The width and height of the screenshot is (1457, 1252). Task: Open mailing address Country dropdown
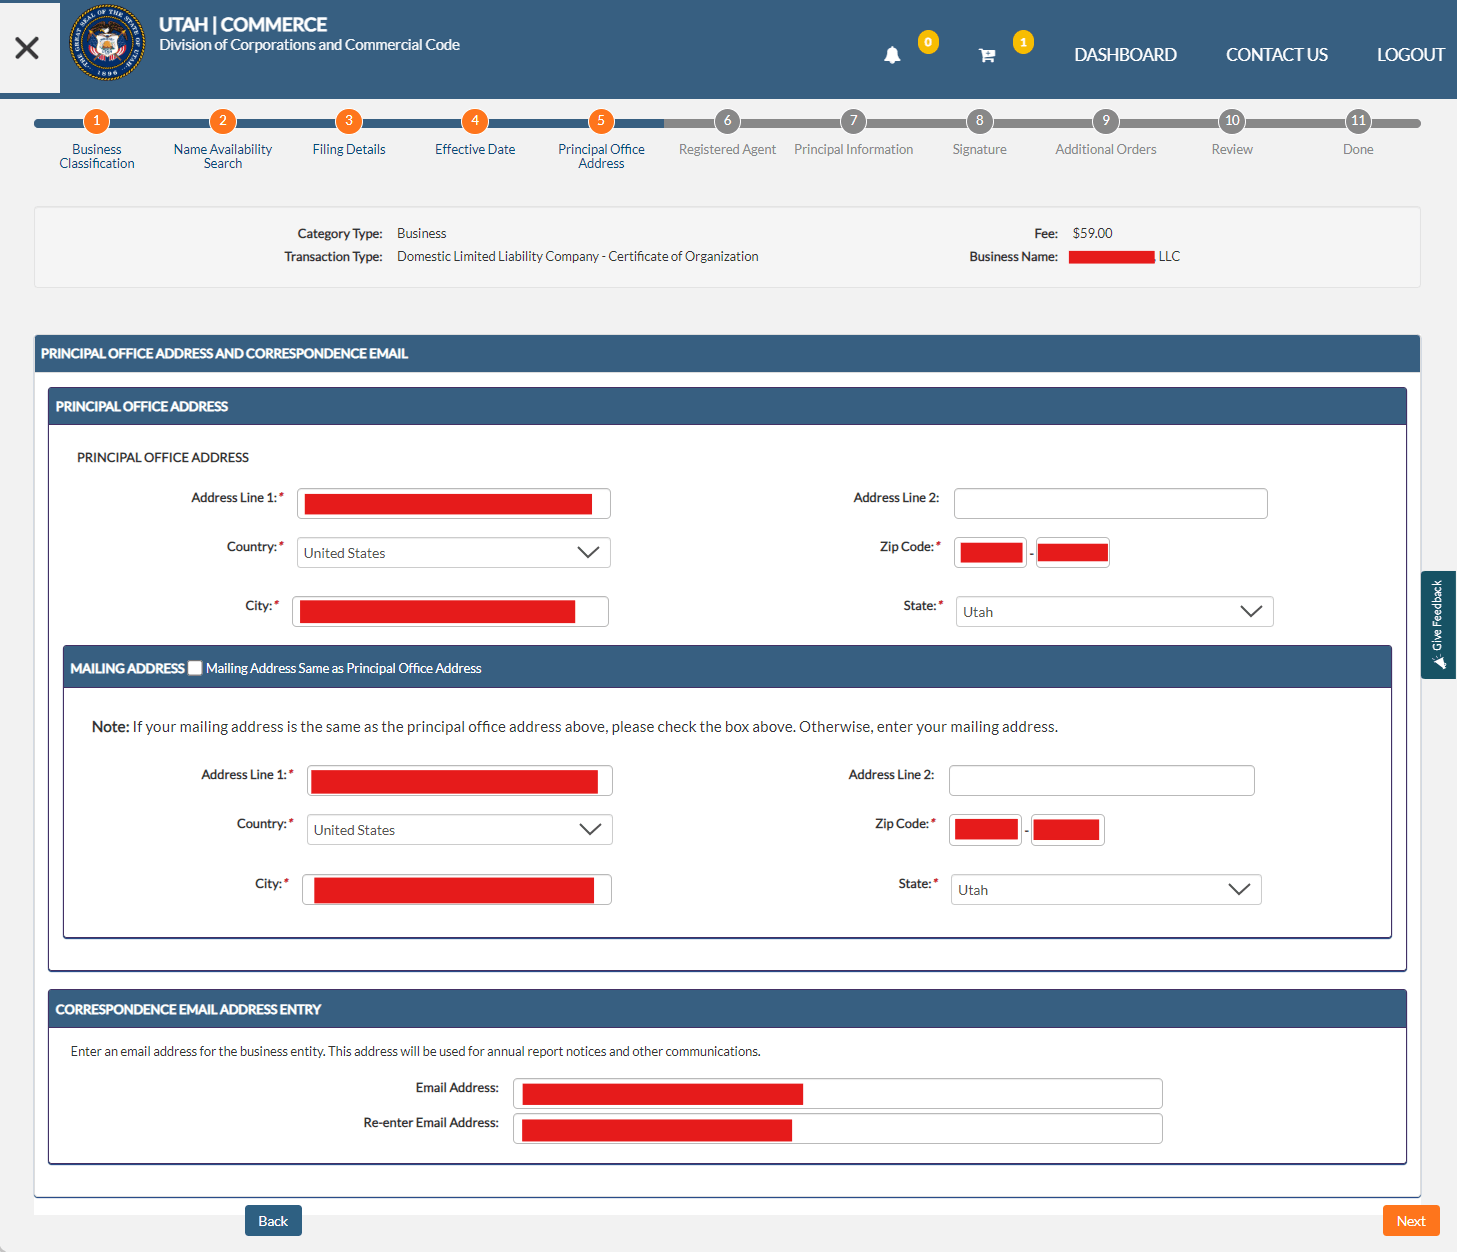point(460,830)
